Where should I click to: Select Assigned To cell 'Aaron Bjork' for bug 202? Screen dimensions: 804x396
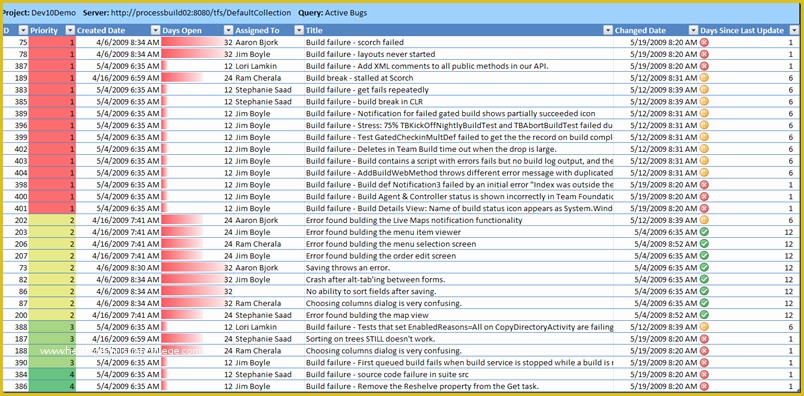click(257, 220)
